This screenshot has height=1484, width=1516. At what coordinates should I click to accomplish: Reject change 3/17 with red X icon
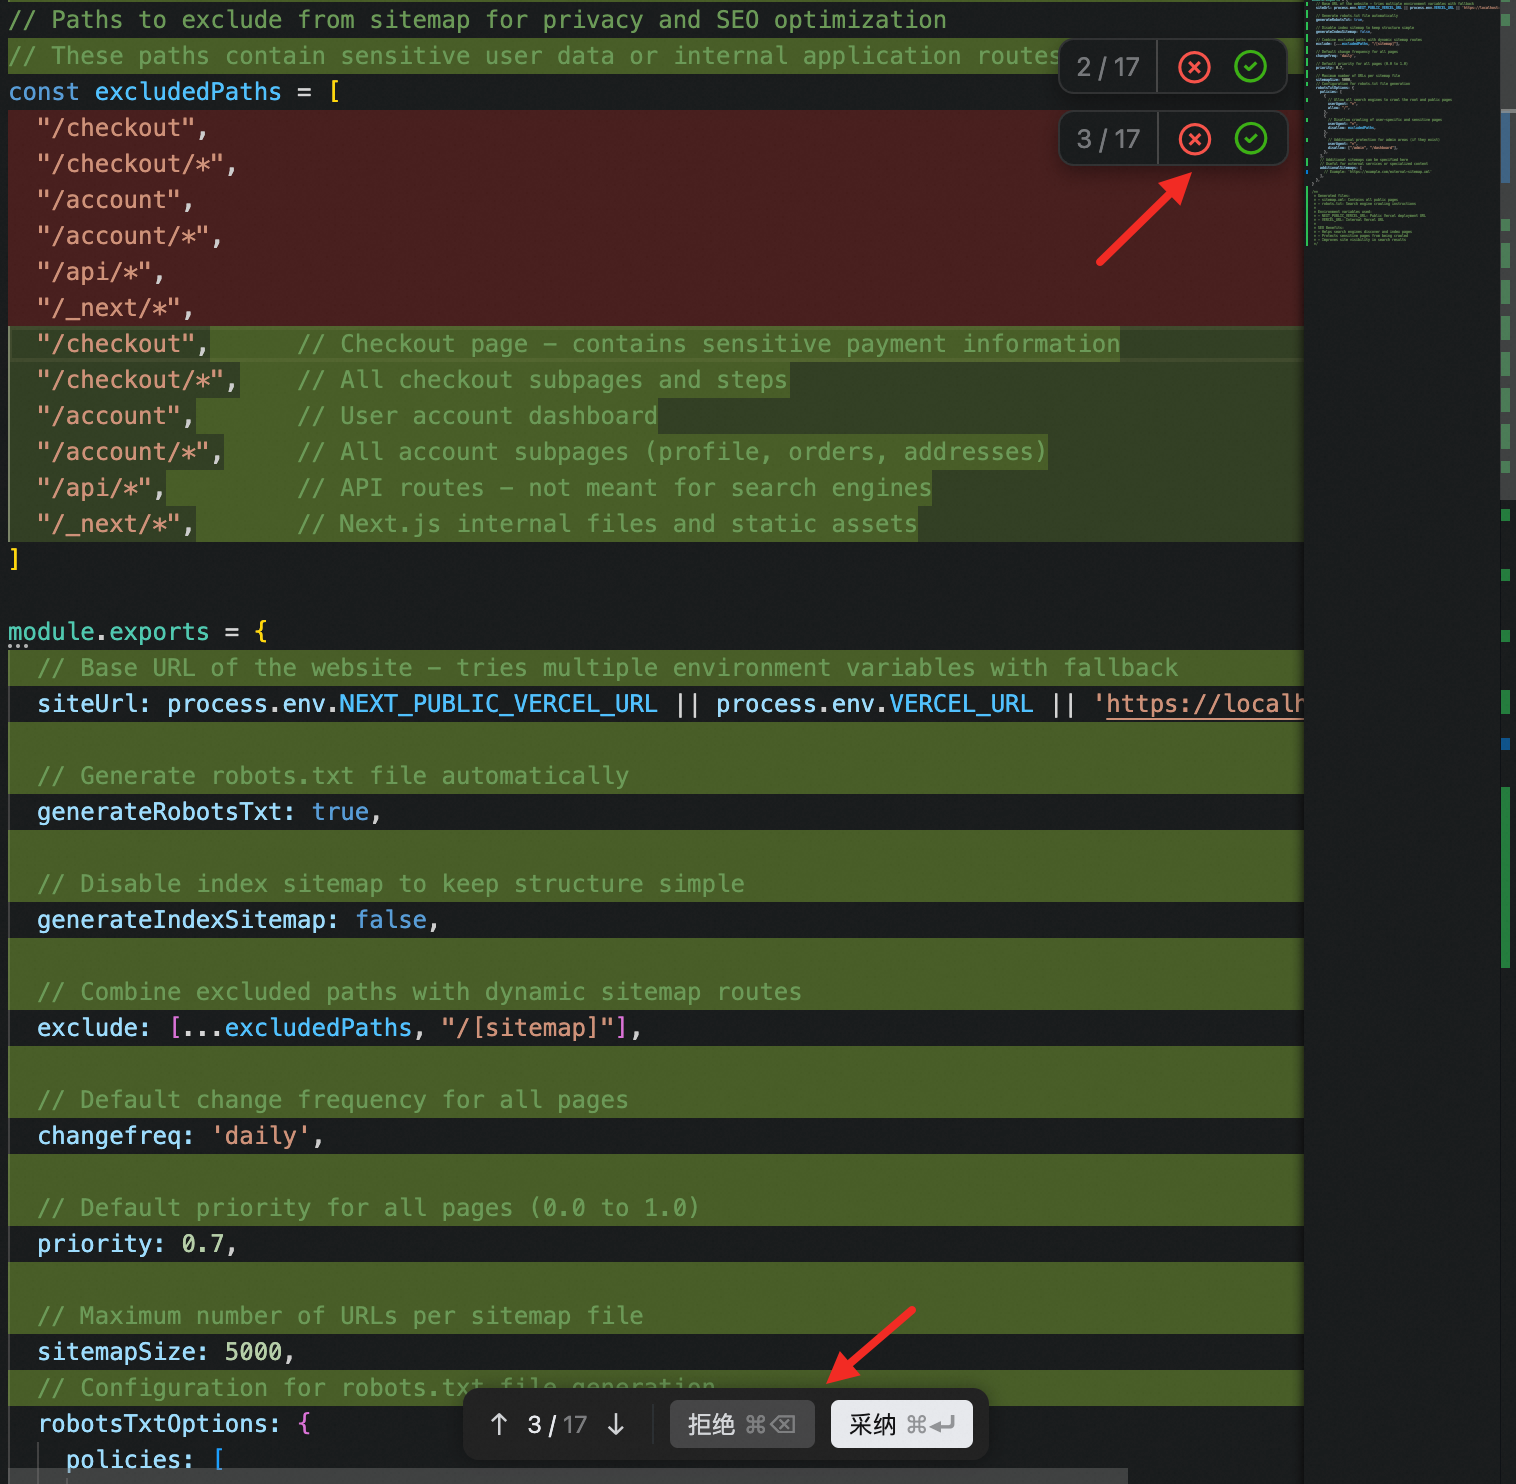pyautogui.click(x=1194, y=139)
